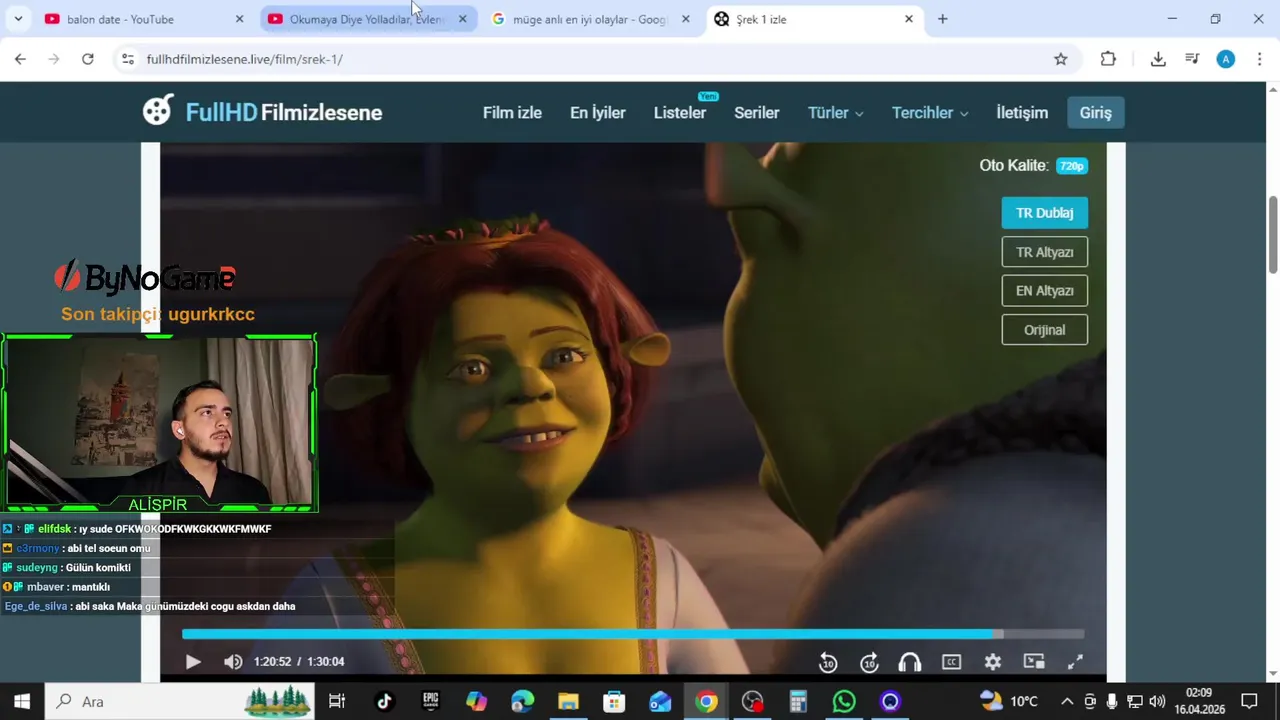Enter fullscreen video mode
The height and width of the screenshot is (720, 1280).
pos(1075,662)
